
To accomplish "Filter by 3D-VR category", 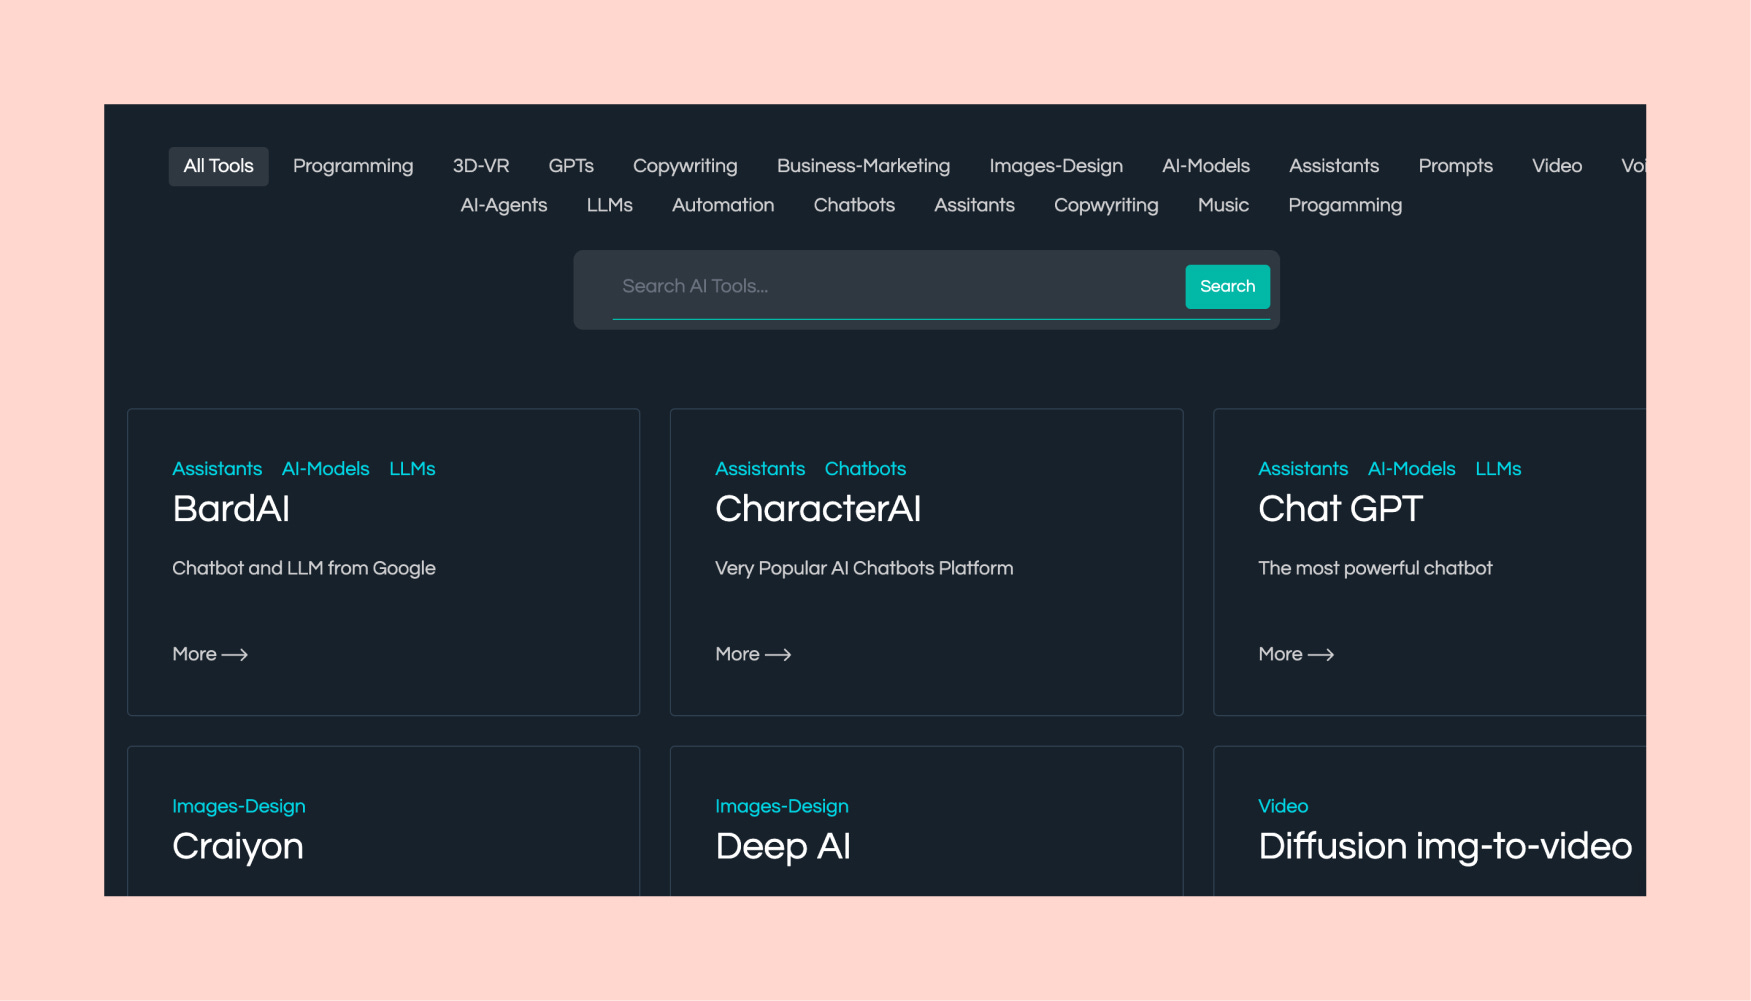I will pyautogui.click(x=481, y=166).
